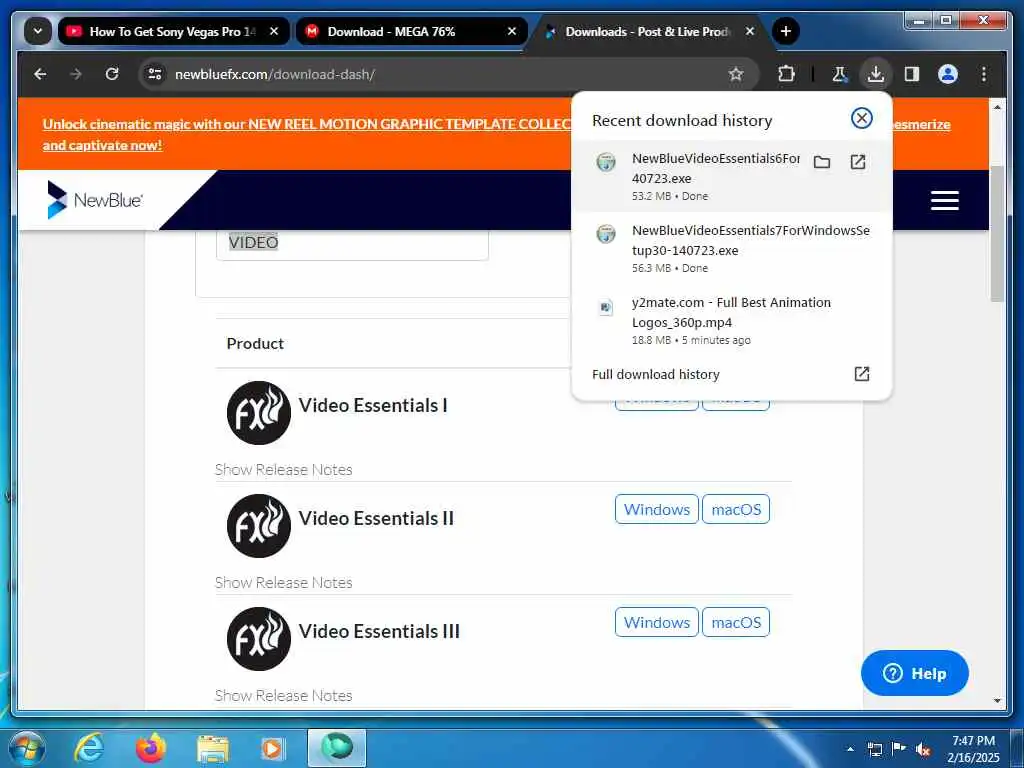The image size is (1024, 768).
Task: Switch to How To Get Sony Vegas Pro tab
Action: (173, 31)
